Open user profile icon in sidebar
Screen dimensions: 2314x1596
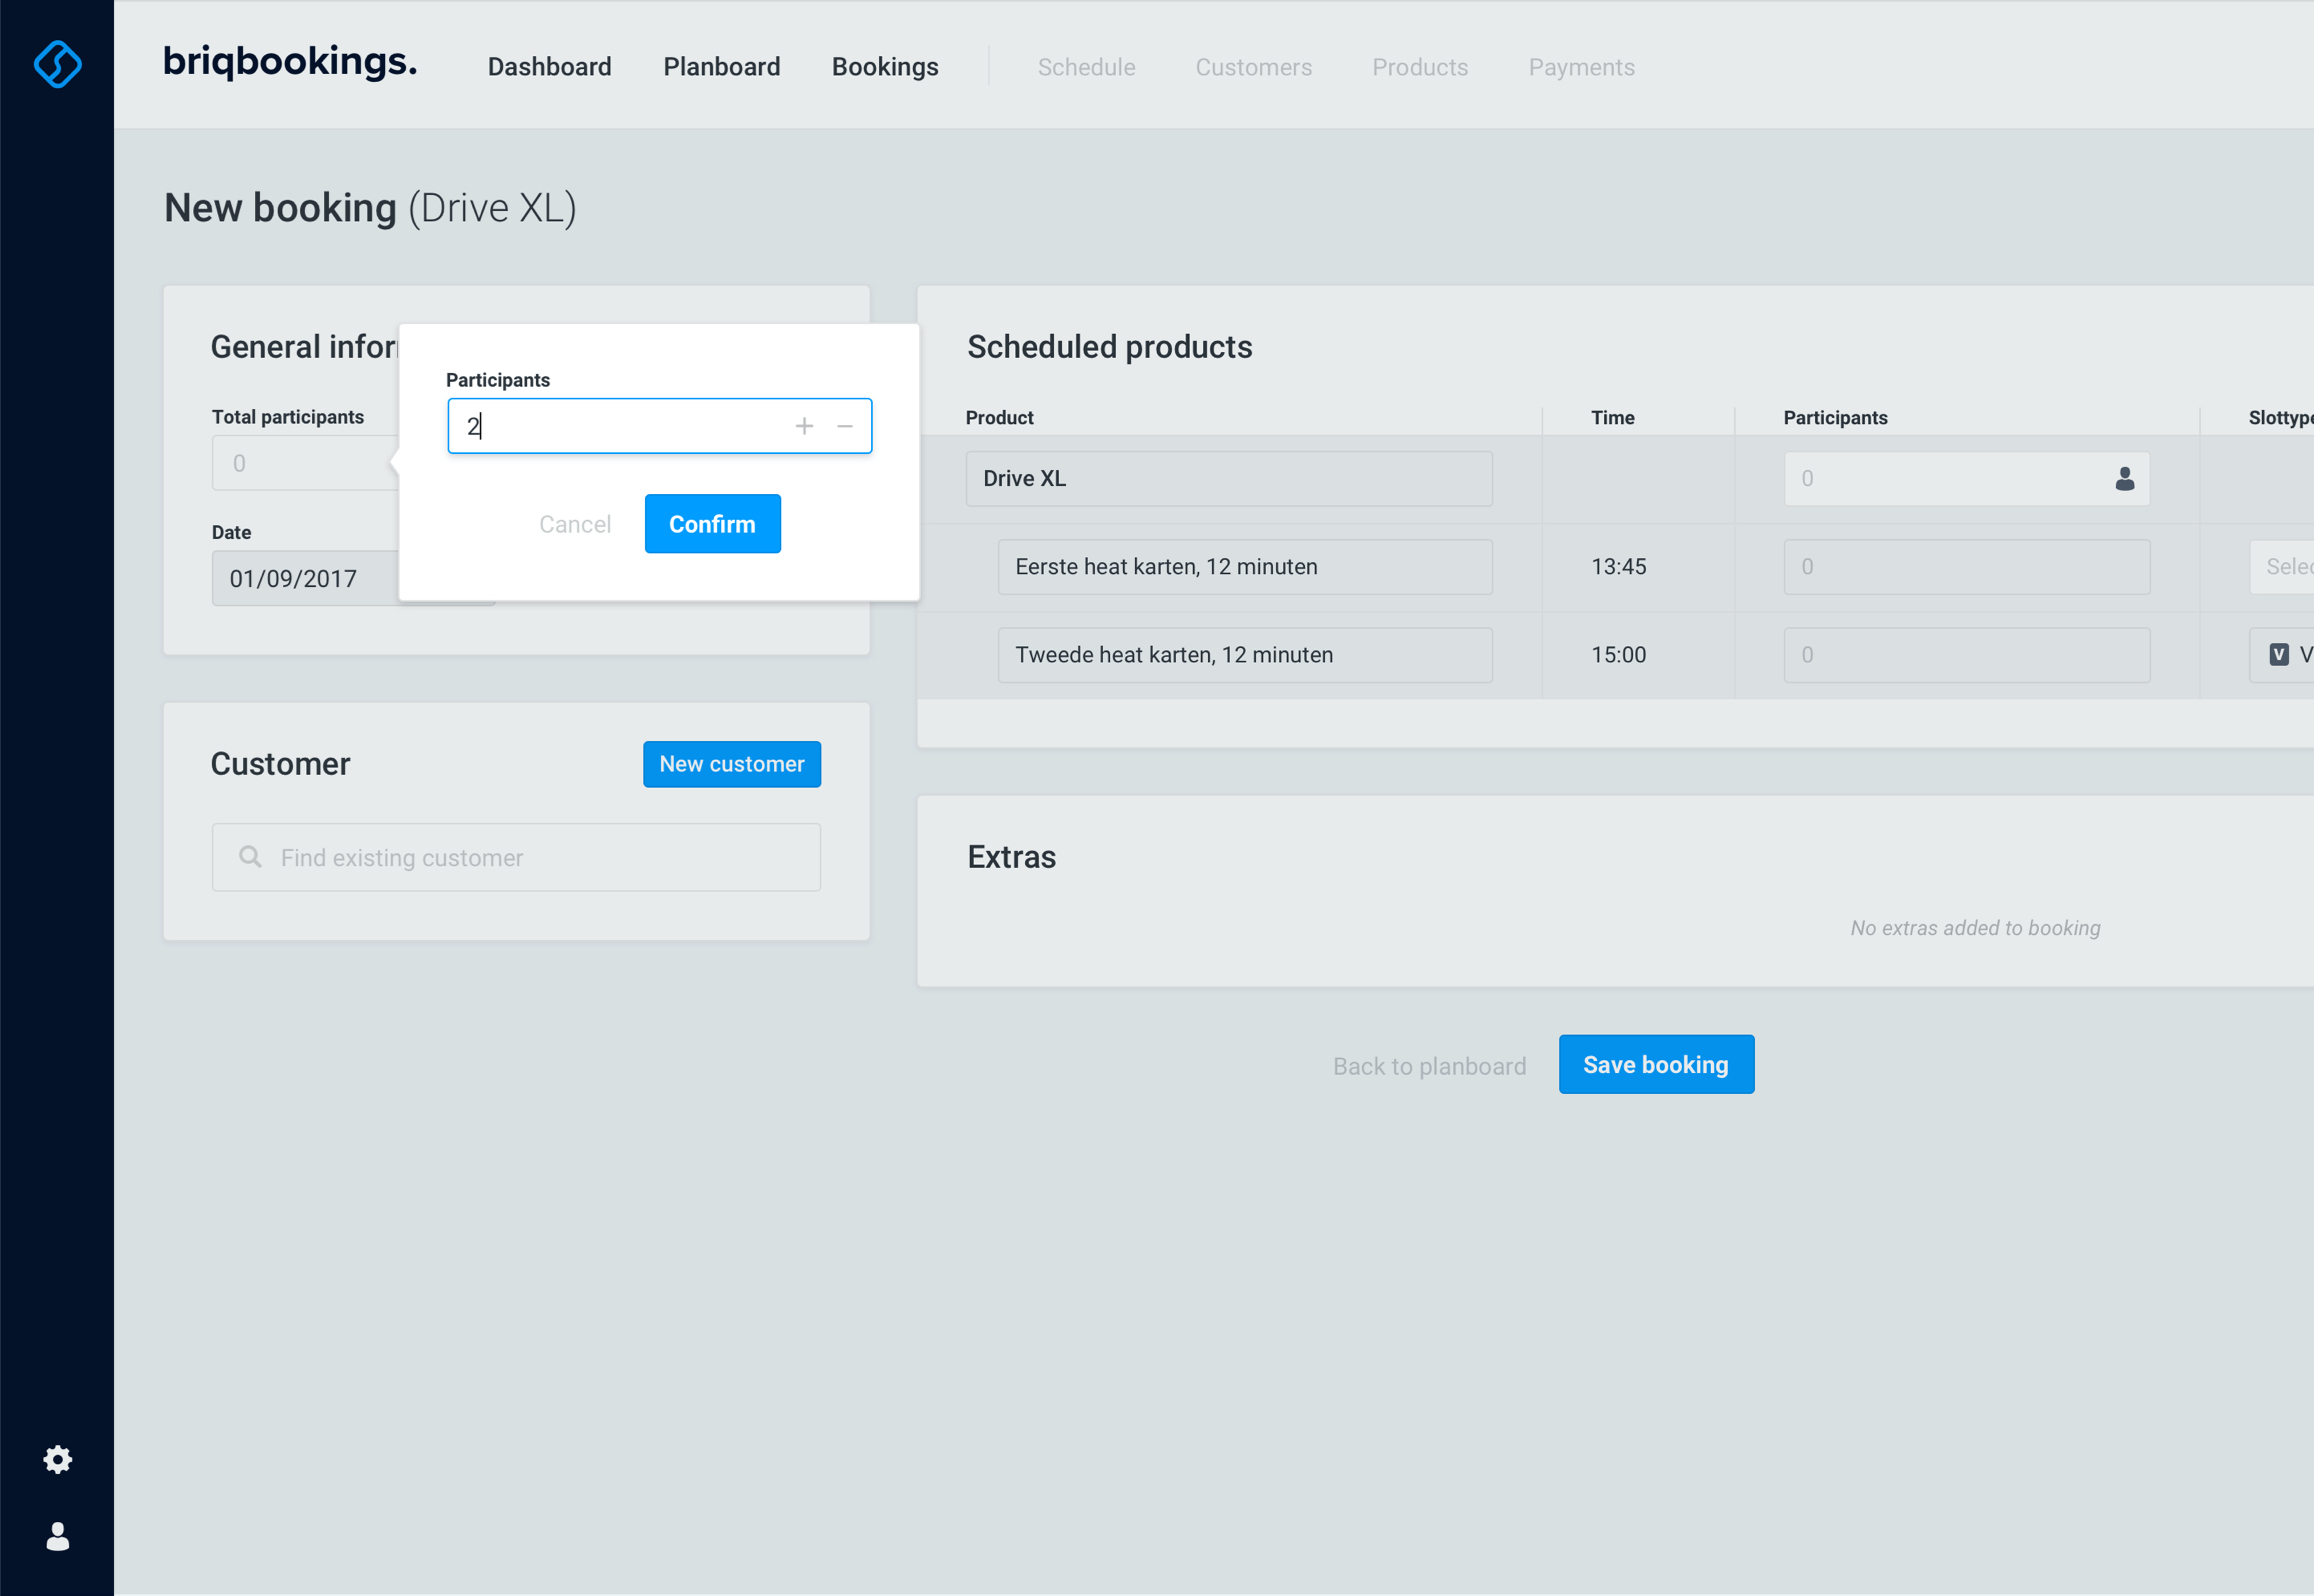(x=57, y=1536)
